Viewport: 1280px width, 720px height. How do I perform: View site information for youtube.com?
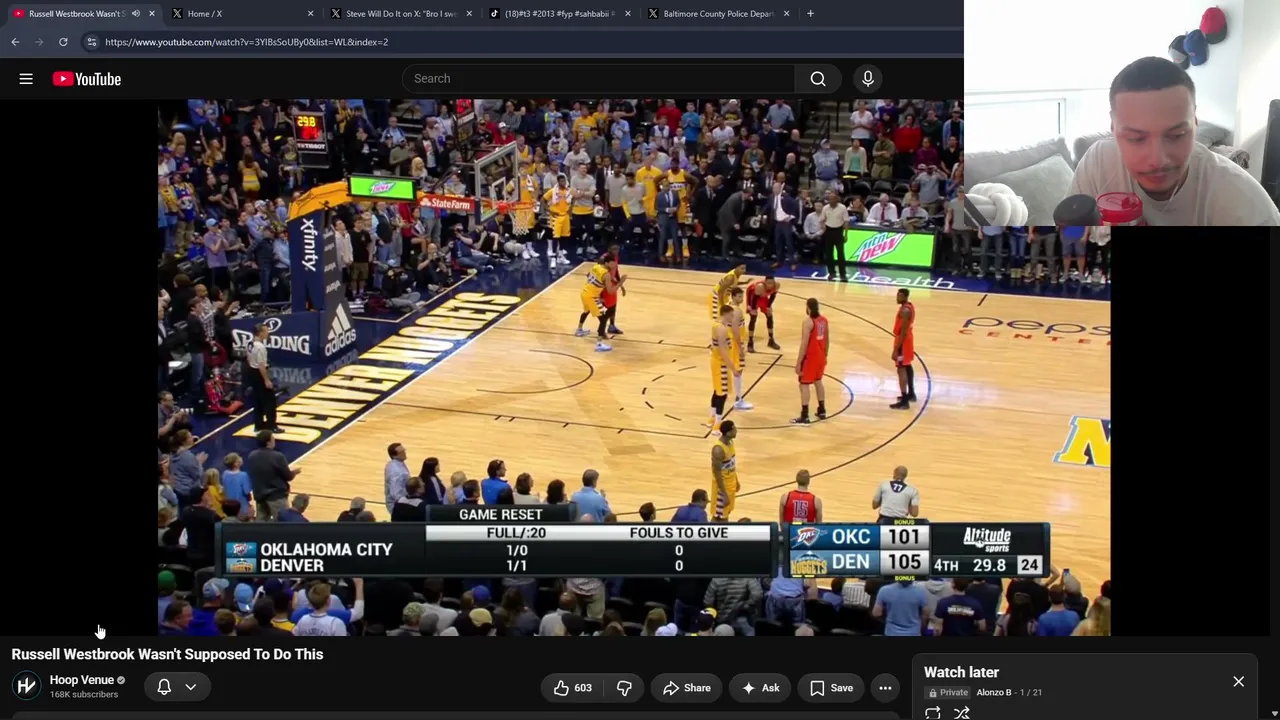tap(91, 42)
